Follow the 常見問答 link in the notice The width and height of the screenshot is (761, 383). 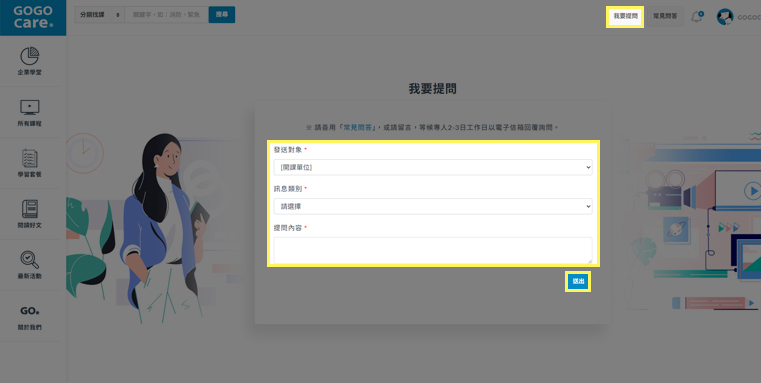pos(358,128)
